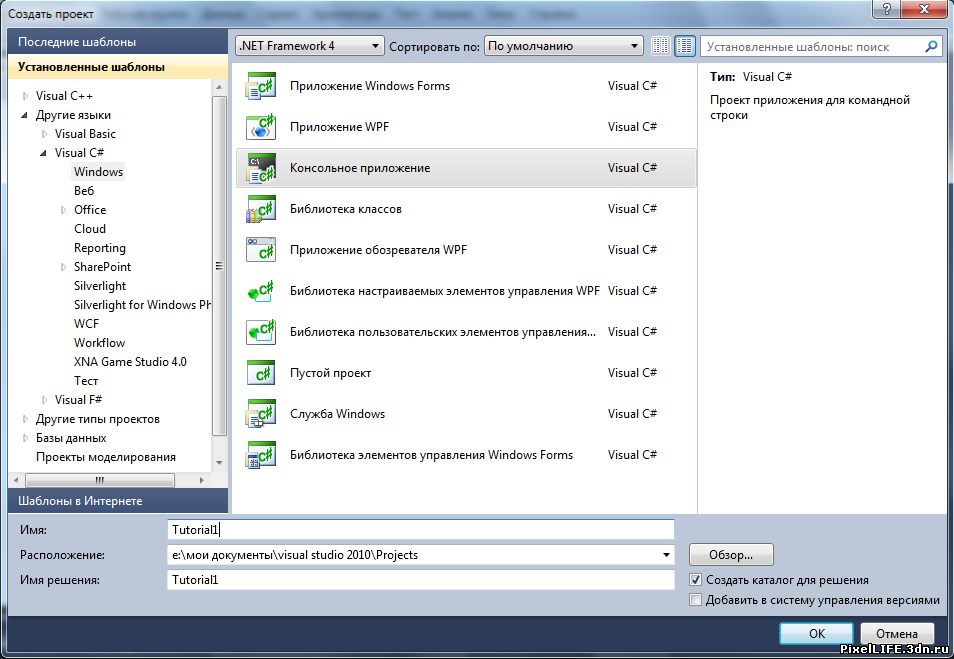Screen dimensions: 954x659
Task: Click the OK button
Action: pos(816,633)
